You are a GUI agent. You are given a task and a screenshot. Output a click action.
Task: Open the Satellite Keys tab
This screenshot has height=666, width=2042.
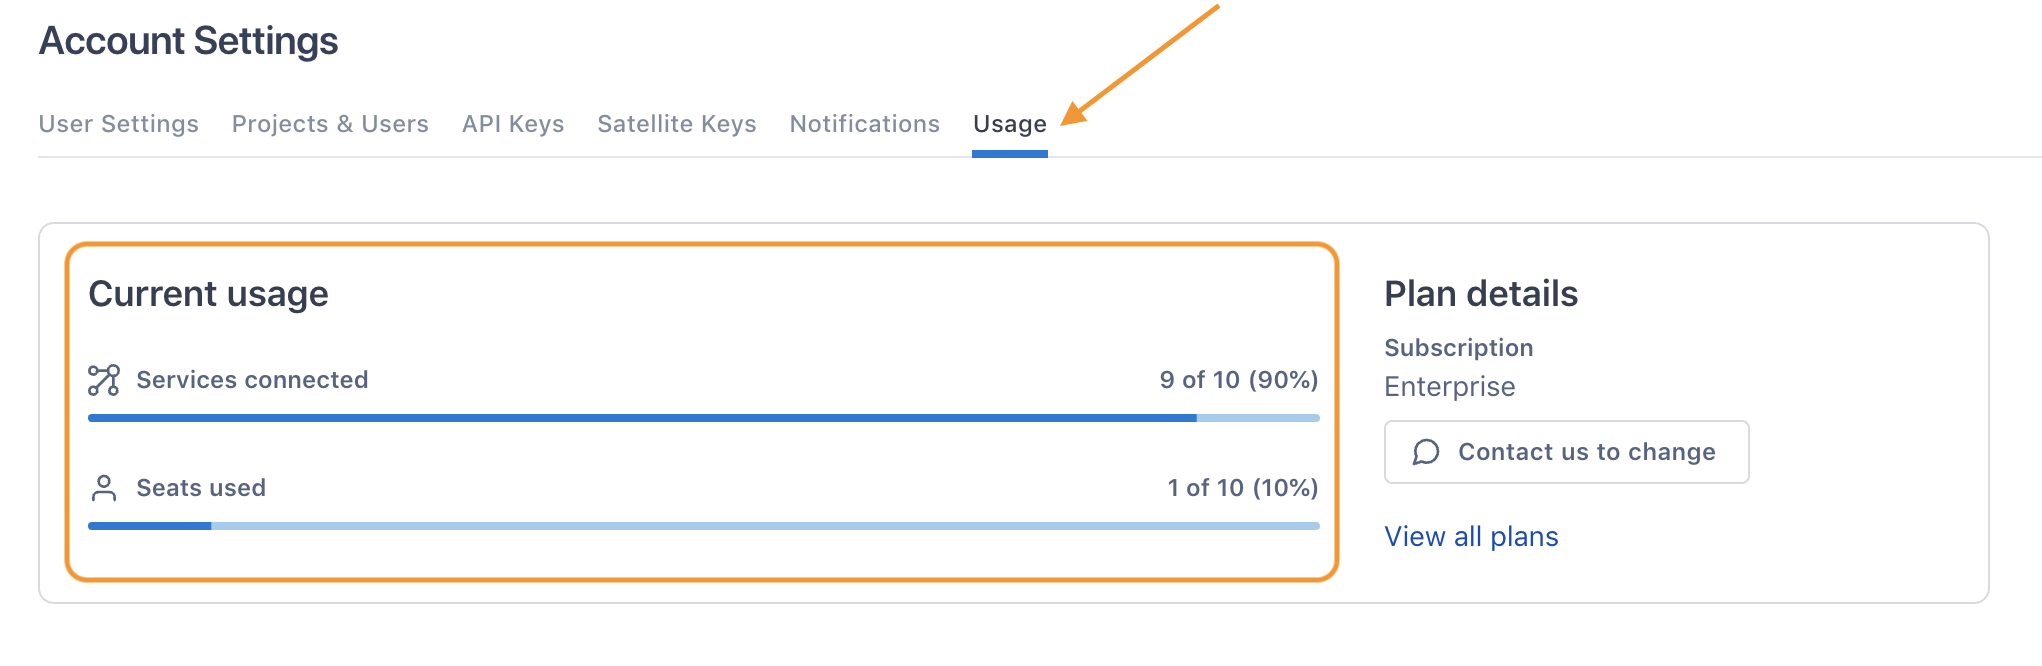[x=677, y=124]
